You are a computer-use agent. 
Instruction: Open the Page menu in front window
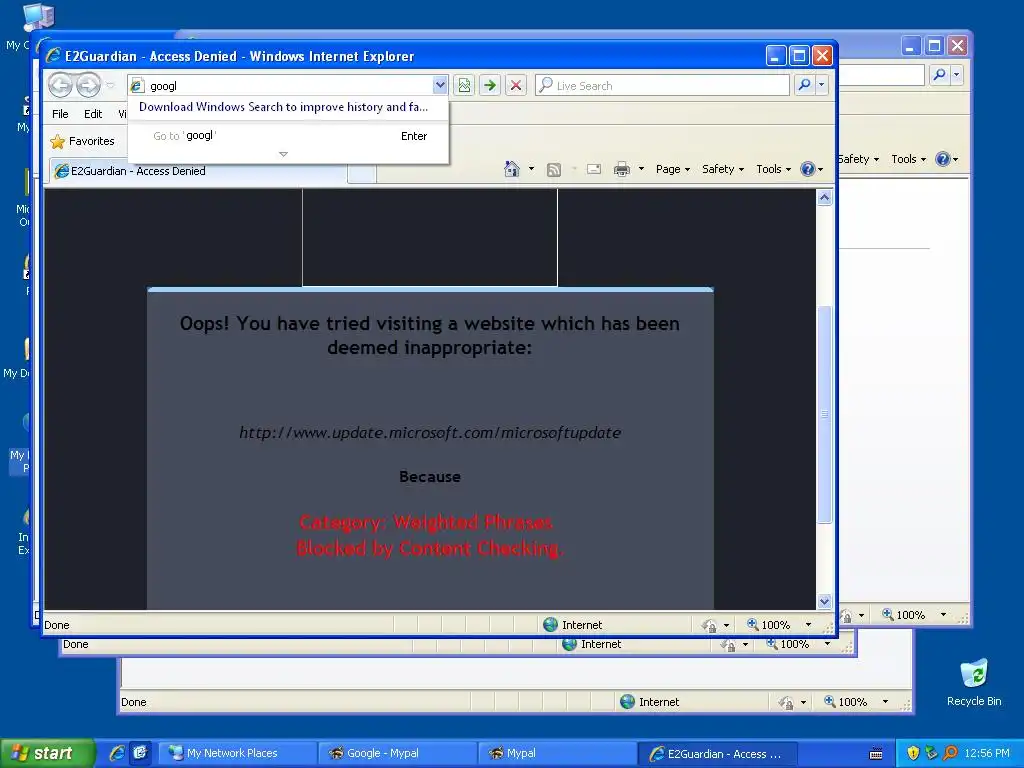tap(672, 169)
